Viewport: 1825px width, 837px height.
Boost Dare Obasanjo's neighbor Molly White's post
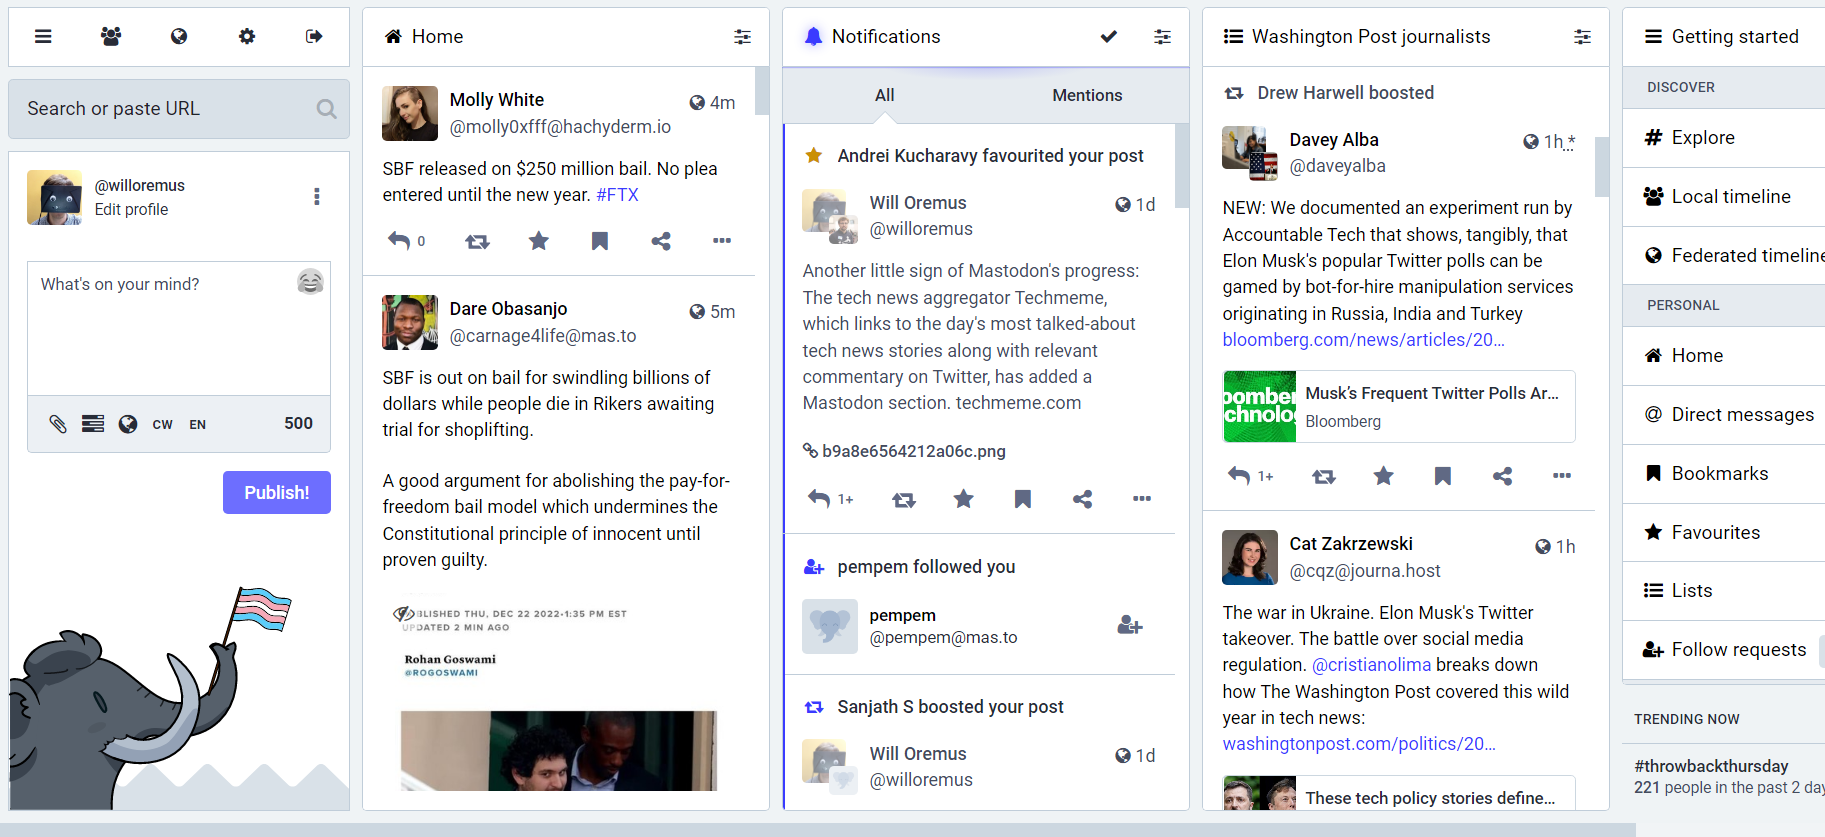click(477, 241)
